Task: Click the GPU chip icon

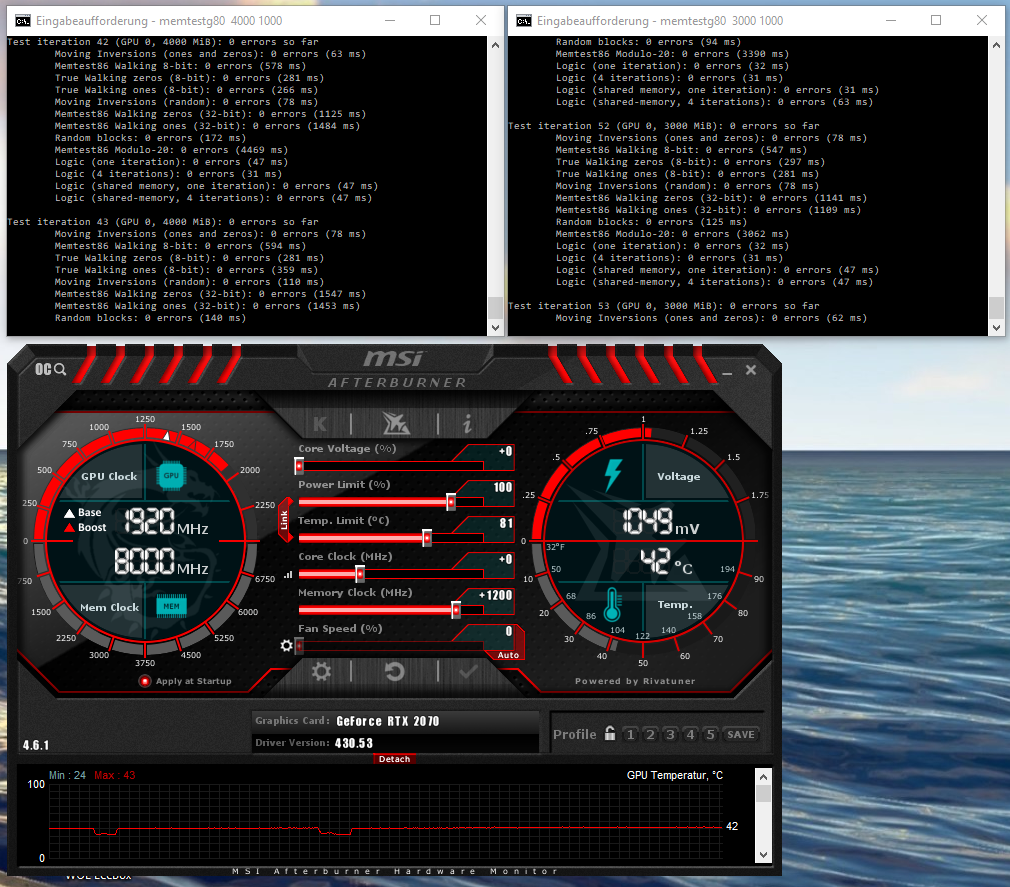Action: click(x=171, y=475)
